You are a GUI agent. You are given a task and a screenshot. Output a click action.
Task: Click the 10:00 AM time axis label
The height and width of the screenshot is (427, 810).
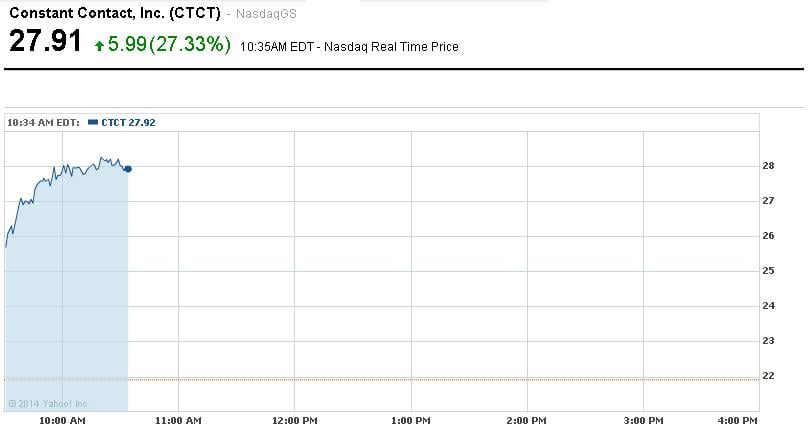(x=62, y=420)
